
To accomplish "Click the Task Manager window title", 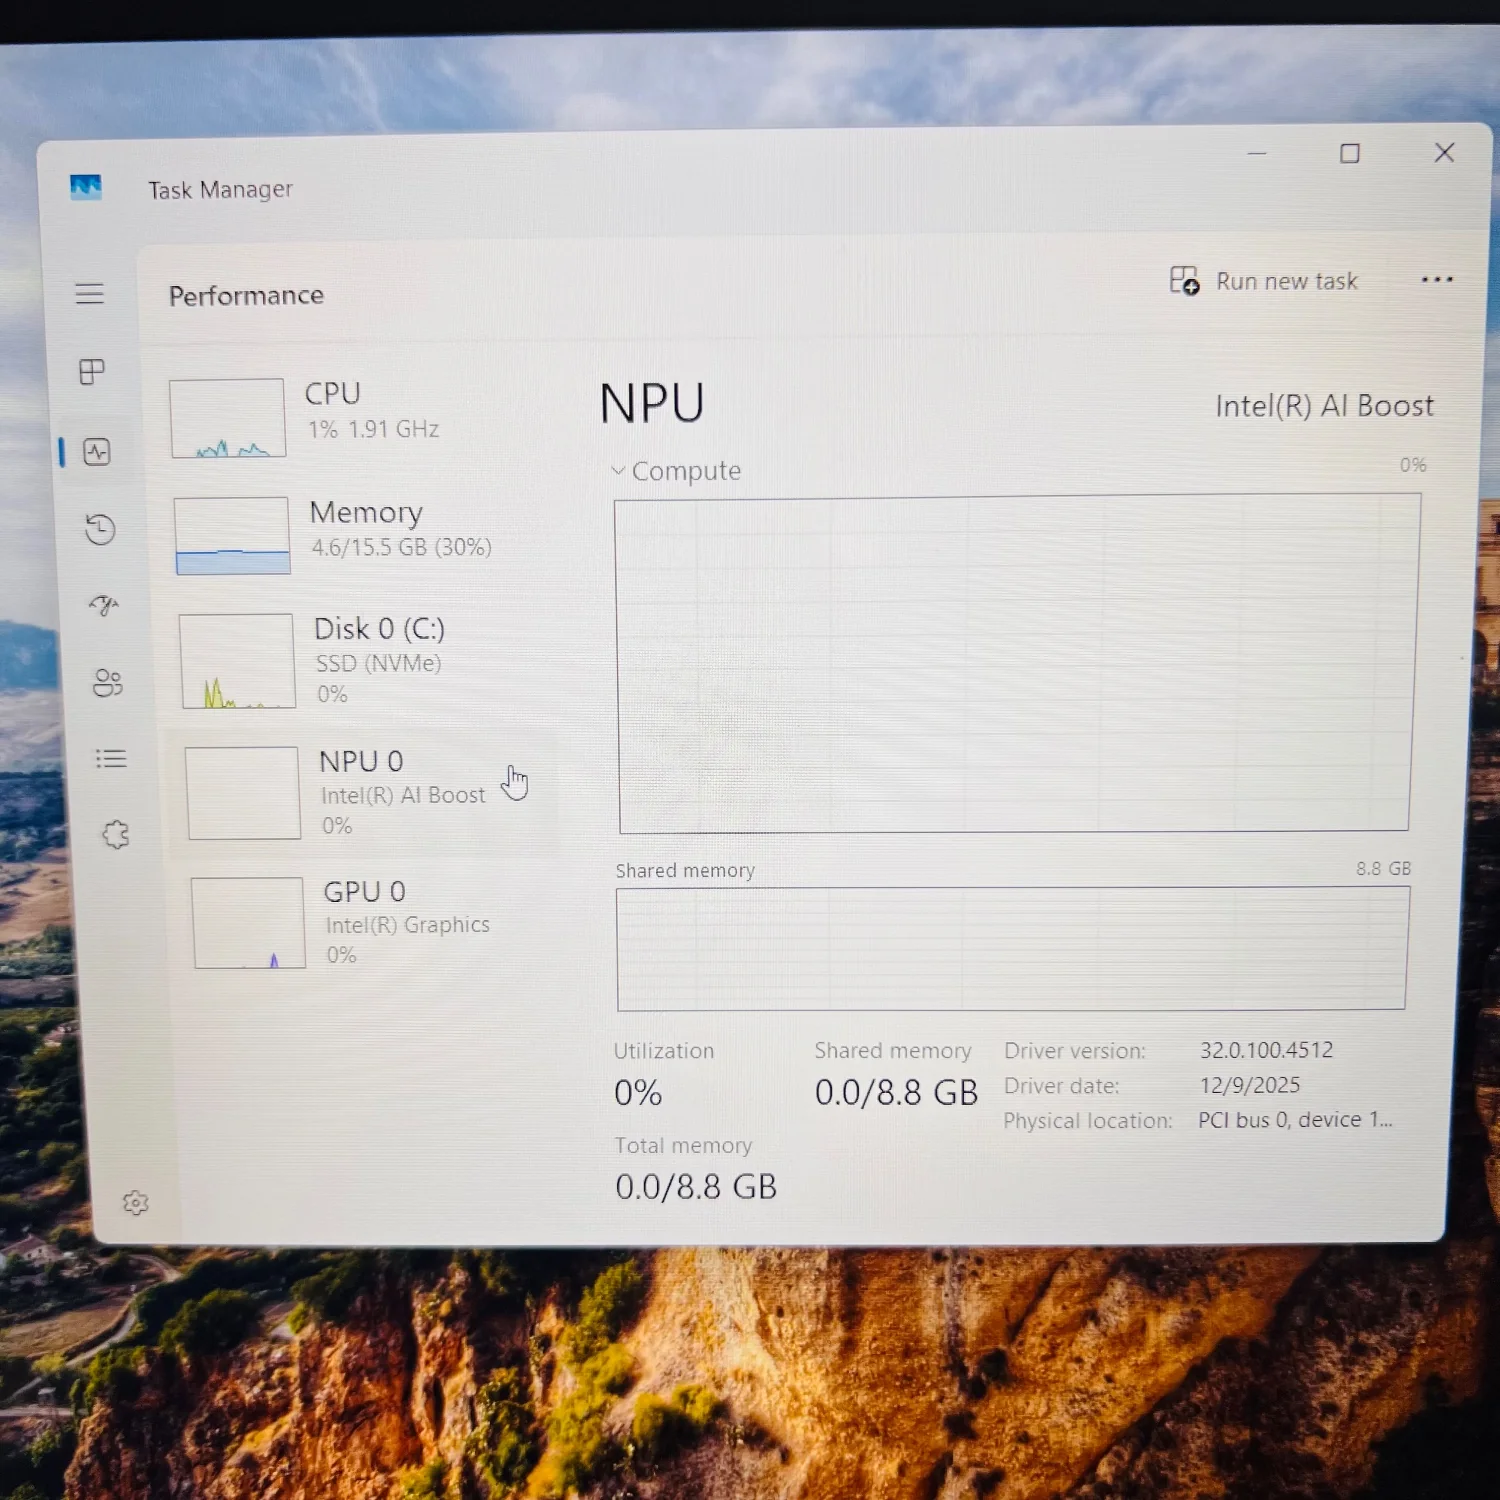I will (220, 189).
